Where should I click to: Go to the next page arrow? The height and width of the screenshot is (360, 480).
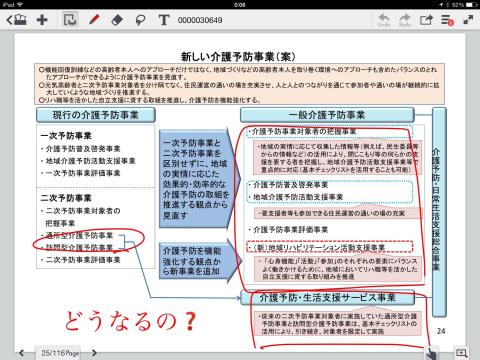pos(94,353)
